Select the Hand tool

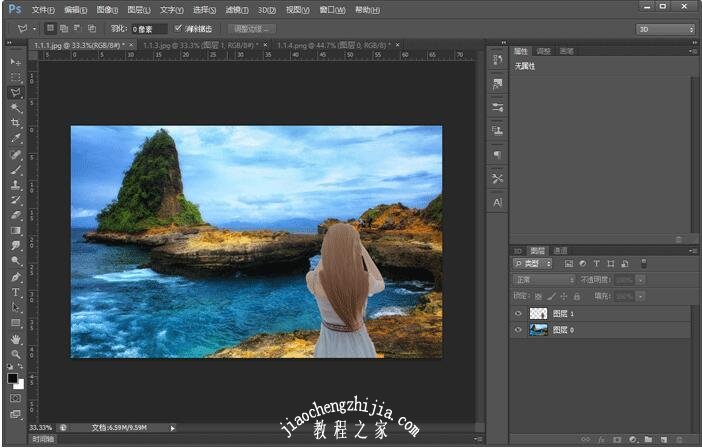(x=16, y=339)
